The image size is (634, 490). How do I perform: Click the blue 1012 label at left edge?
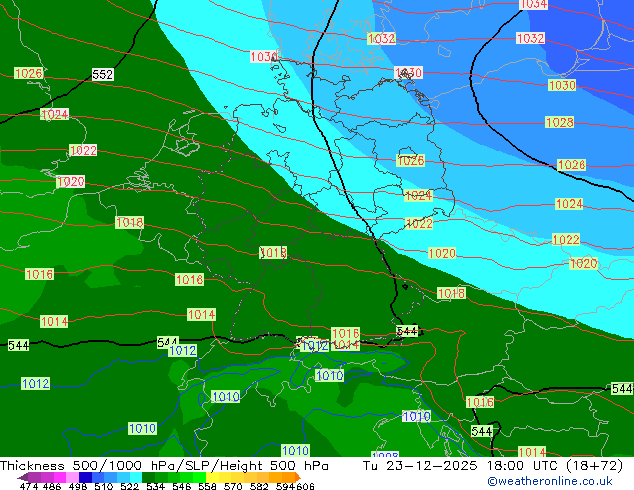(x=36, y=383)
